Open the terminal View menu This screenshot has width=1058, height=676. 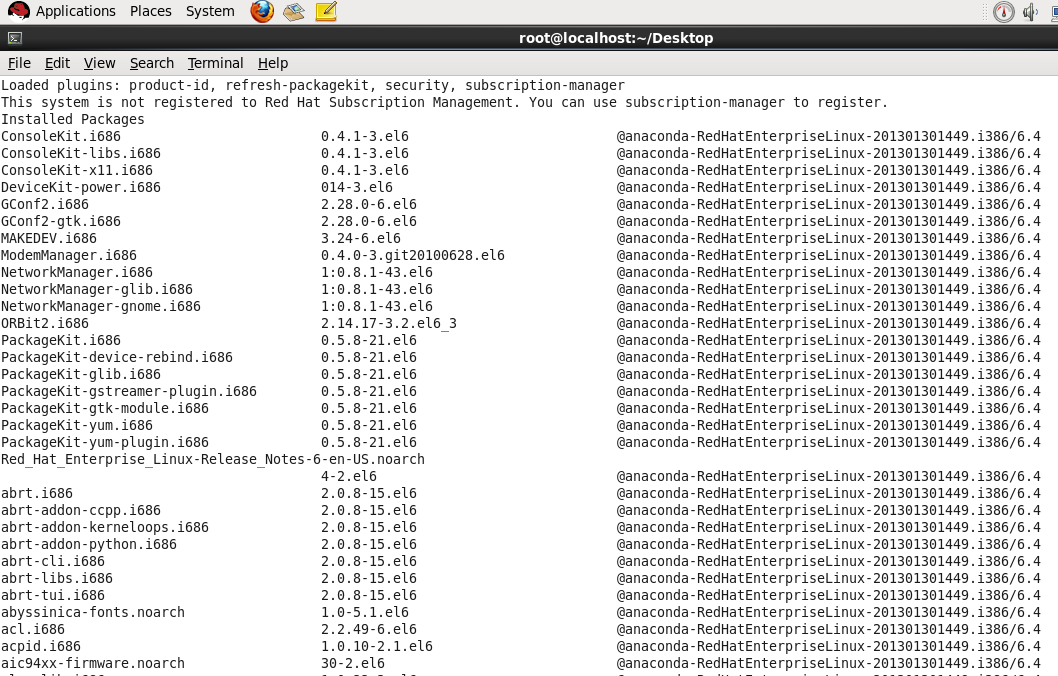(99, 63)
